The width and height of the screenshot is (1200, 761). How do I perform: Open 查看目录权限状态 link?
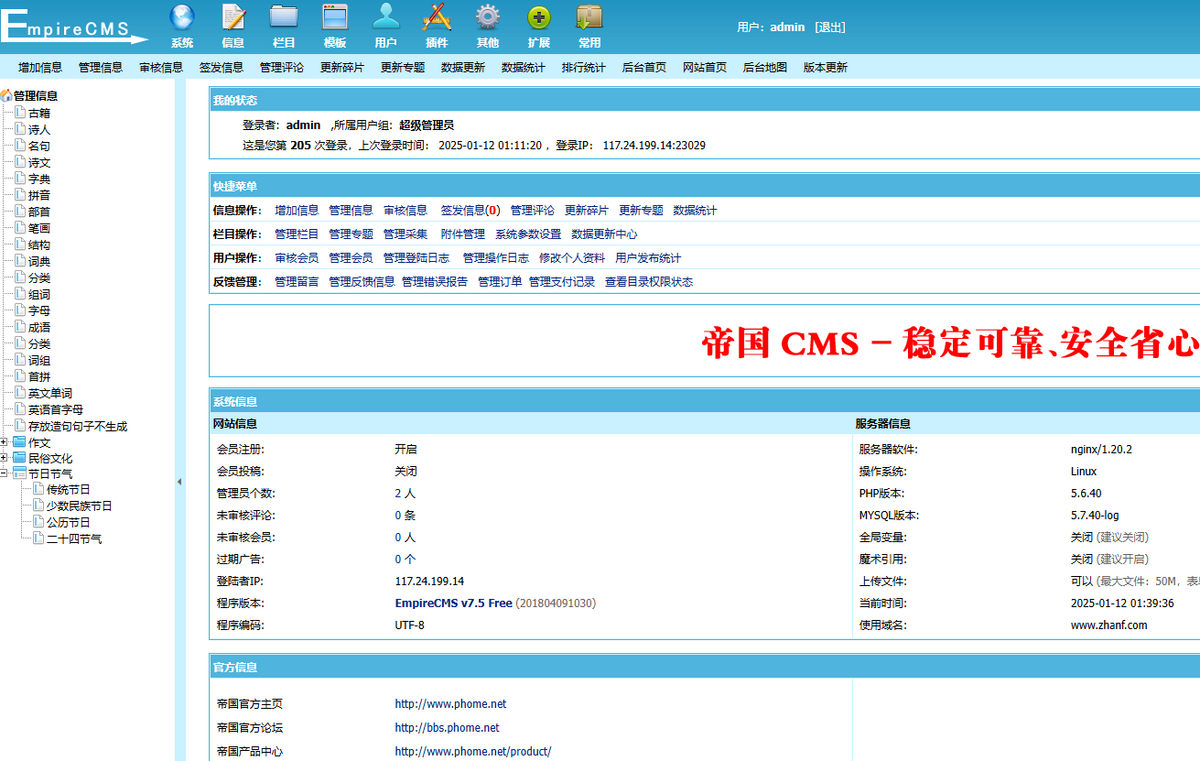pos(649,282)
